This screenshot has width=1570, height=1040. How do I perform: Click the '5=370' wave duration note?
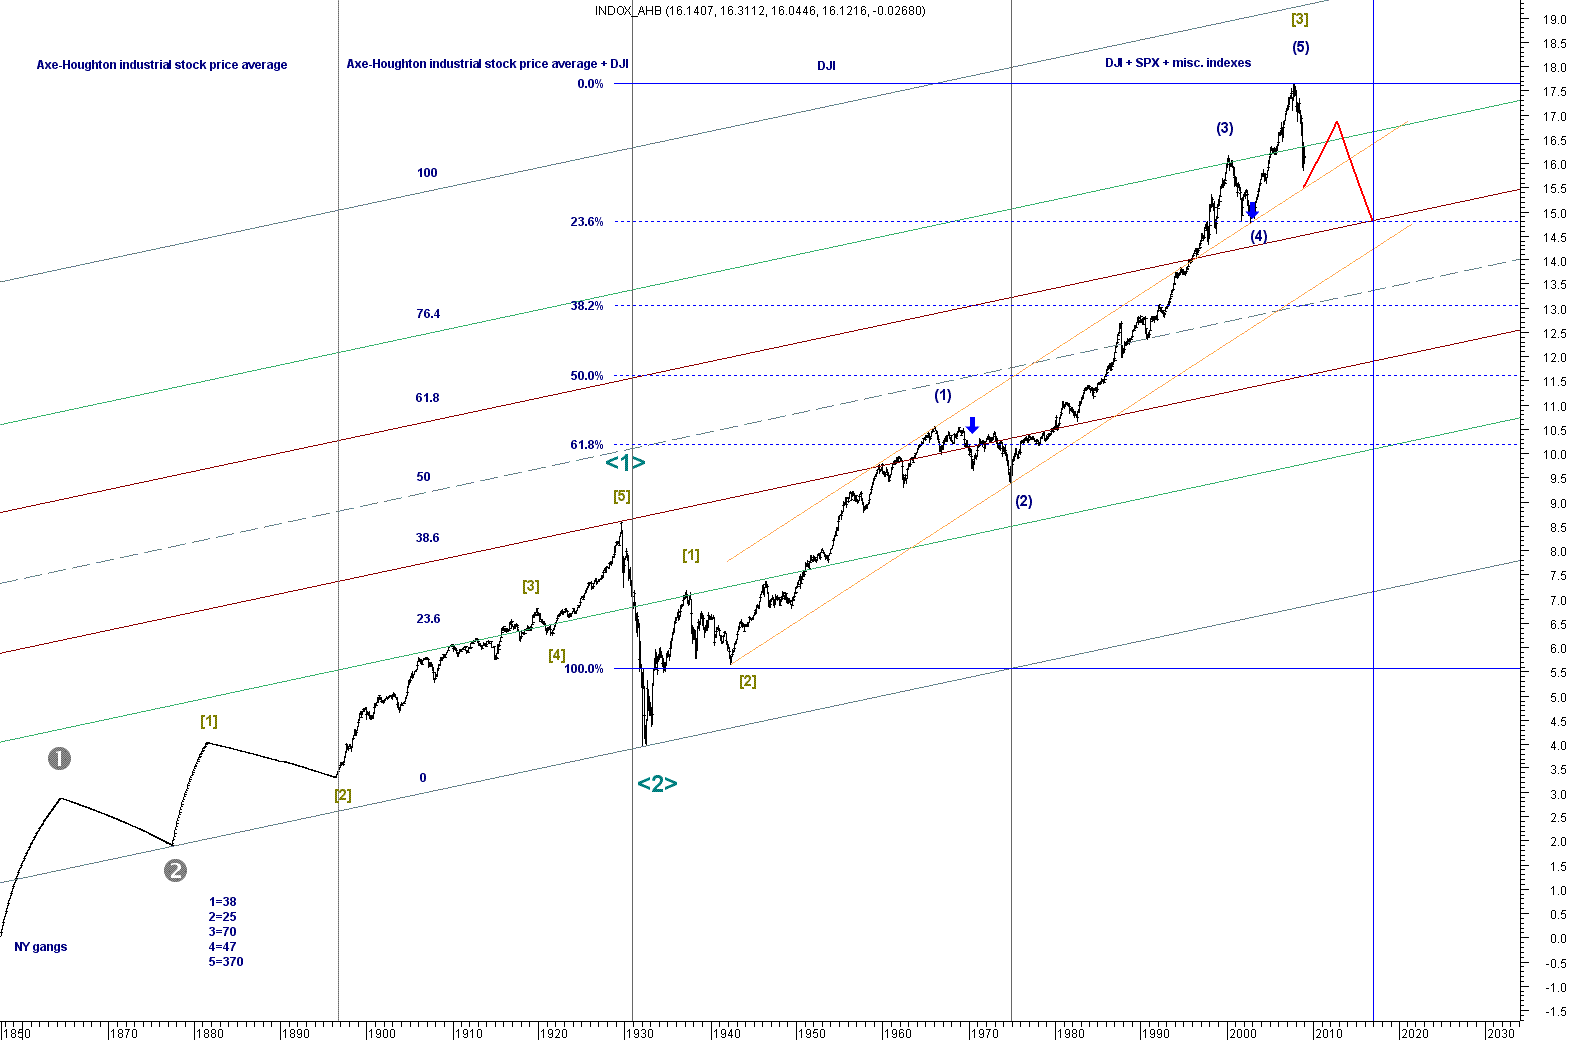[x=226, y=962]
